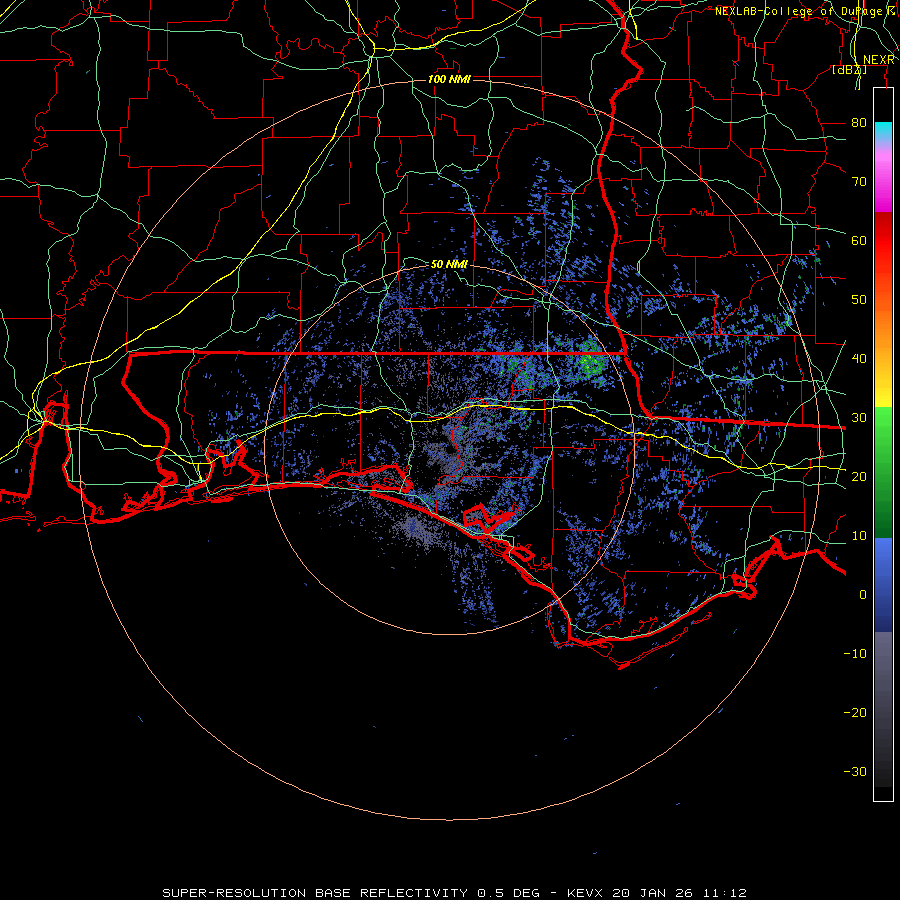
Task: Click the 50 value on the dBZ scale
Action: click(859, 300)
